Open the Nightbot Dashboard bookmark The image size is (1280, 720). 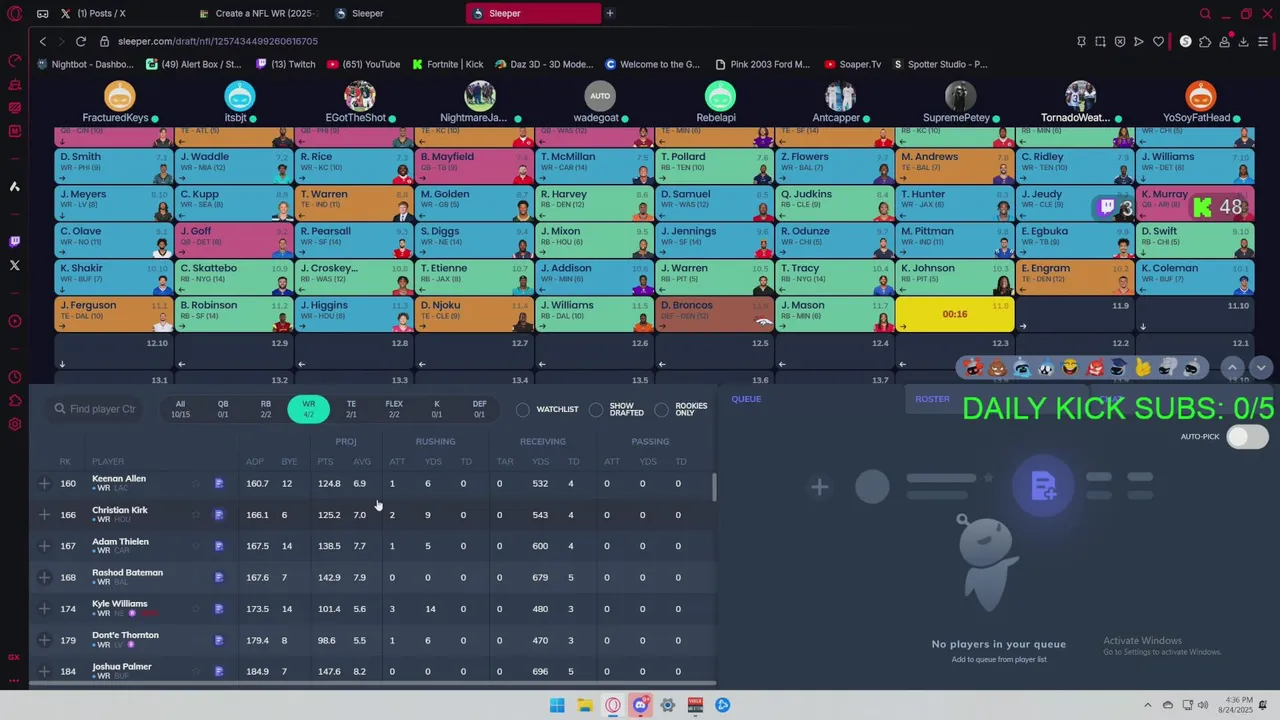point(86,64)
